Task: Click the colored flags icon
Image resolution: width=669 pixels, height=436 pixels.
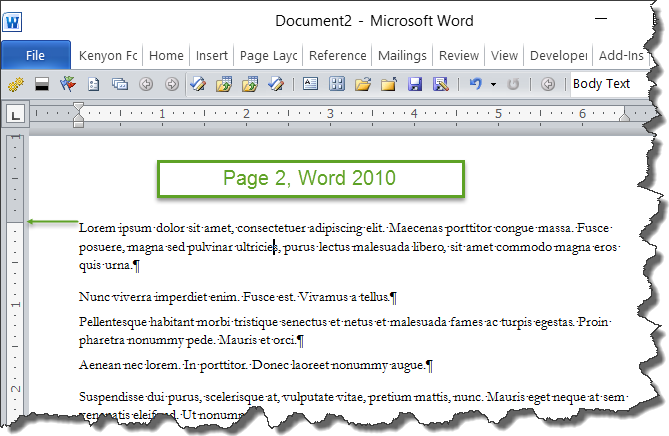Action: (68, 84)
